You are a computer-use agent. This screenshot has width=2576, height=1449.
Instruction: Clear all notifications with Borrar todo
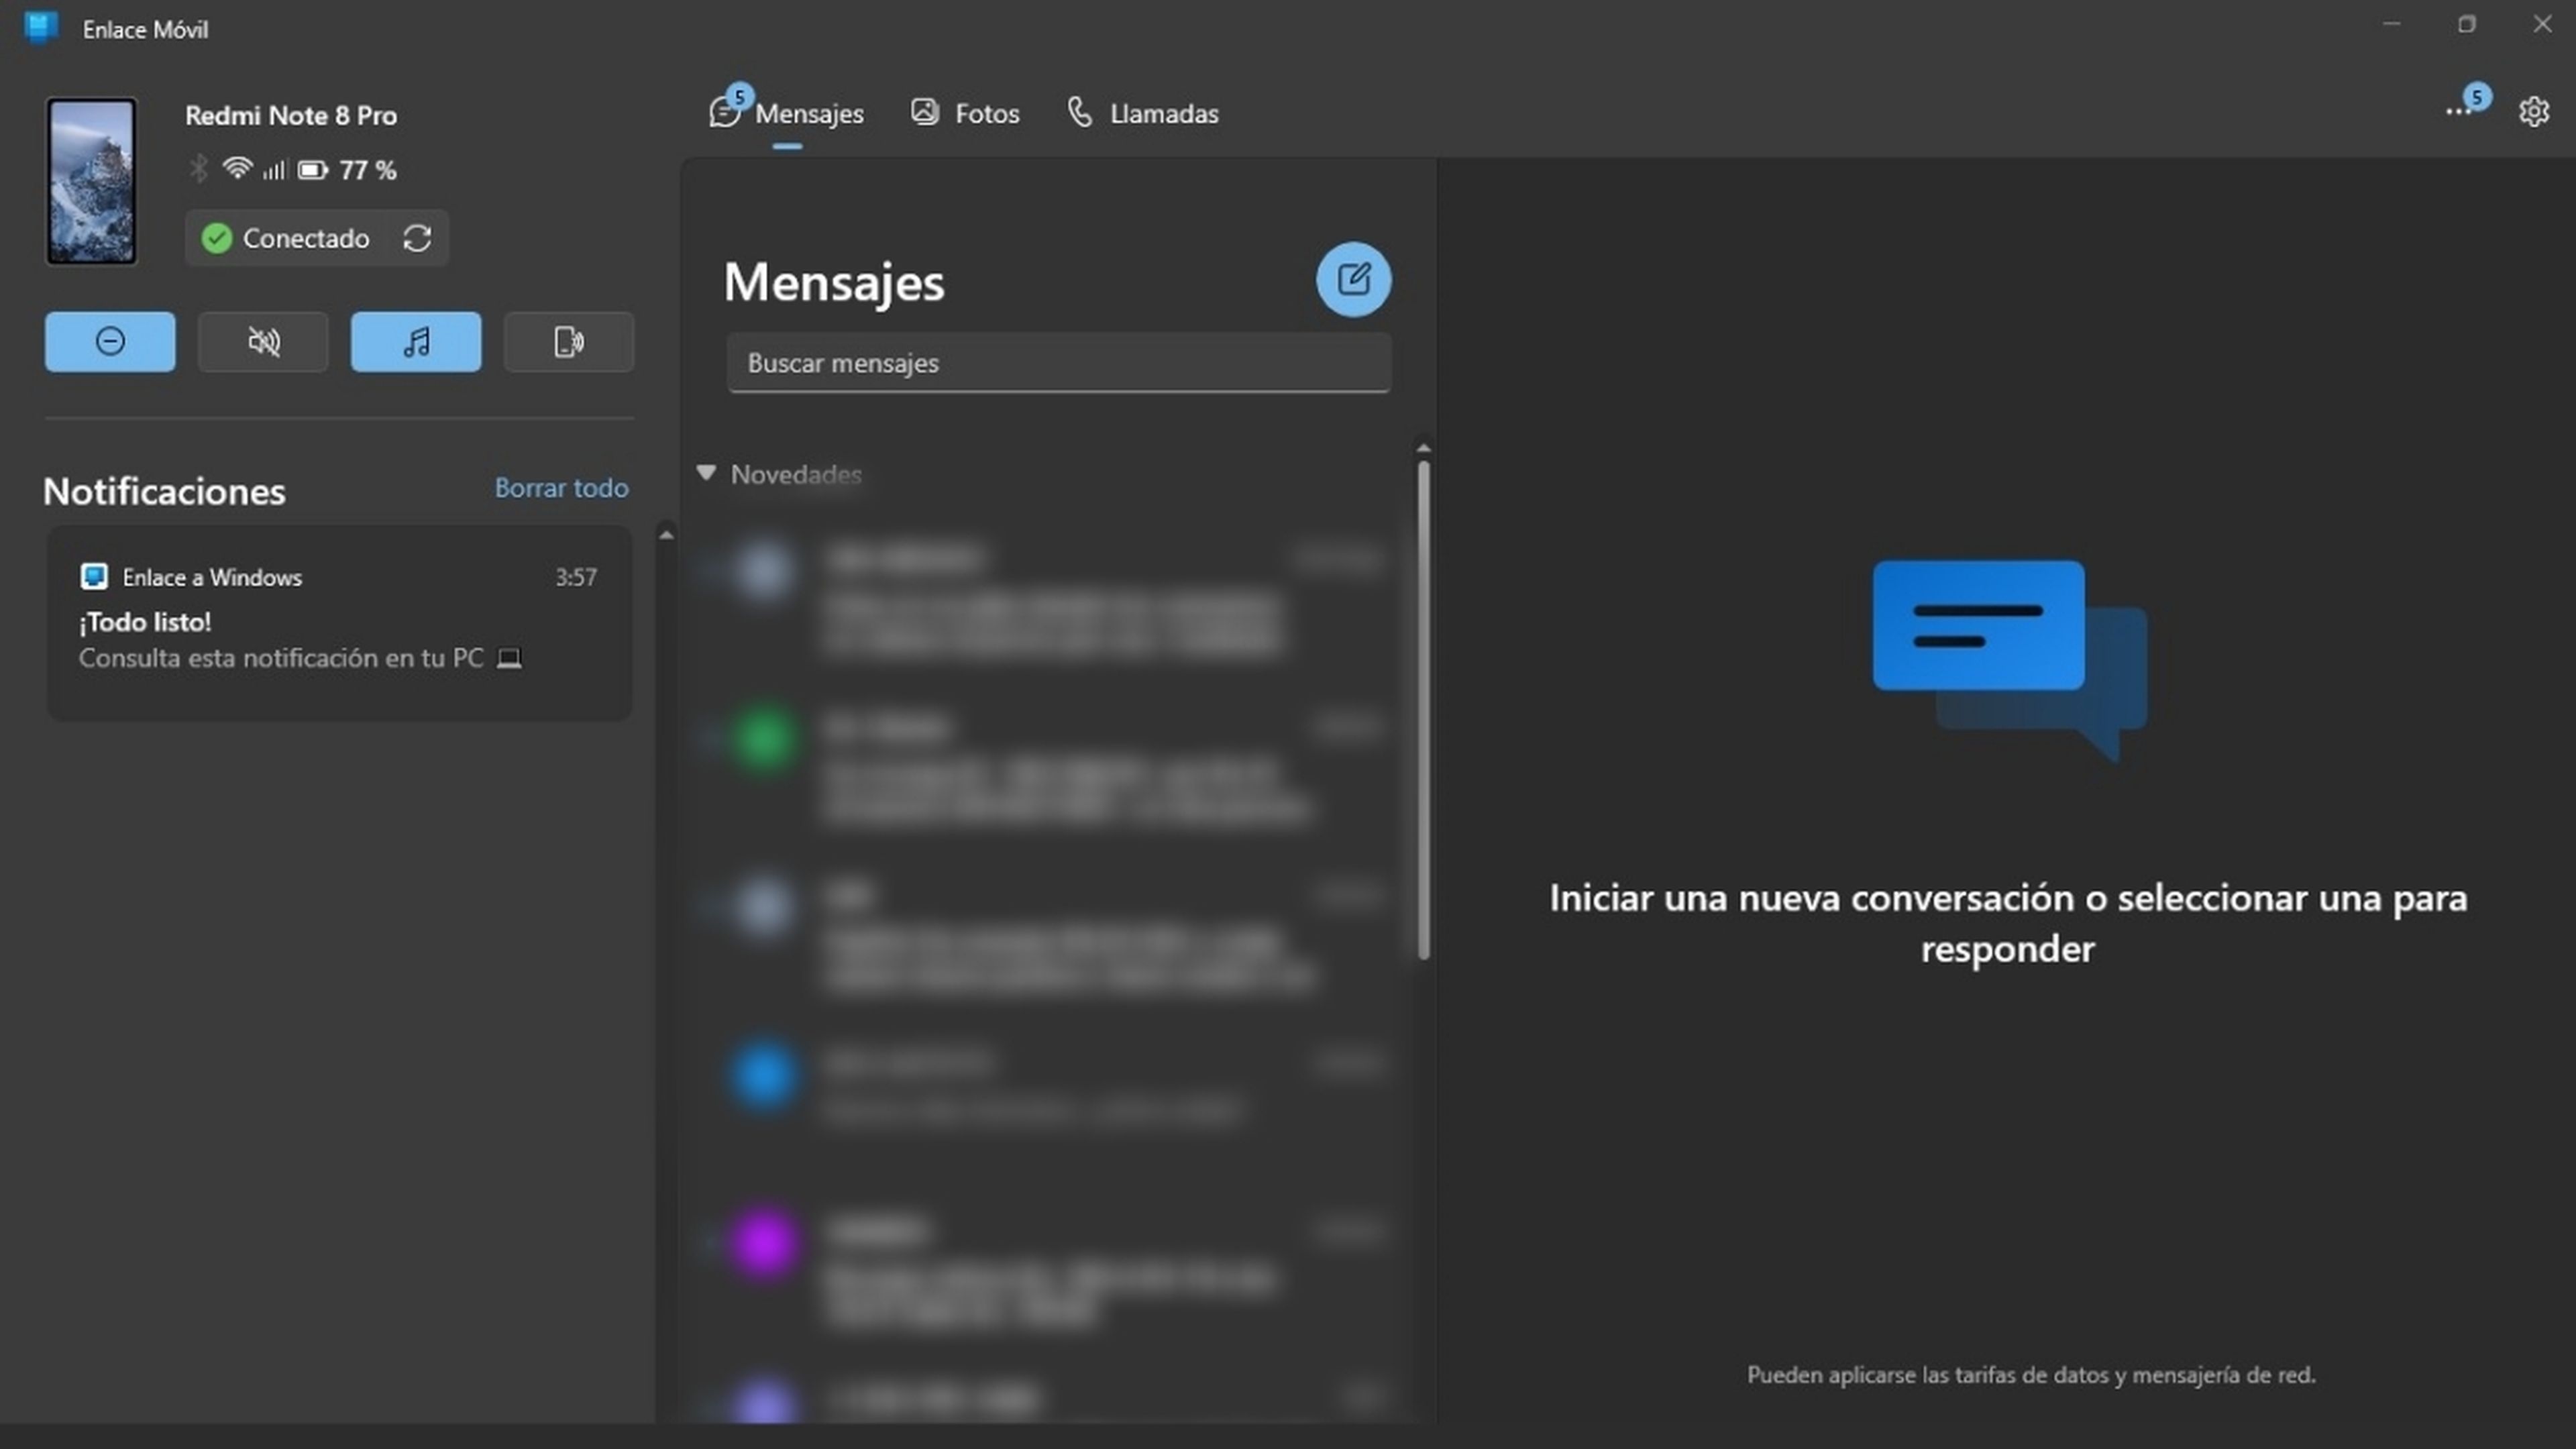point(561,487)
